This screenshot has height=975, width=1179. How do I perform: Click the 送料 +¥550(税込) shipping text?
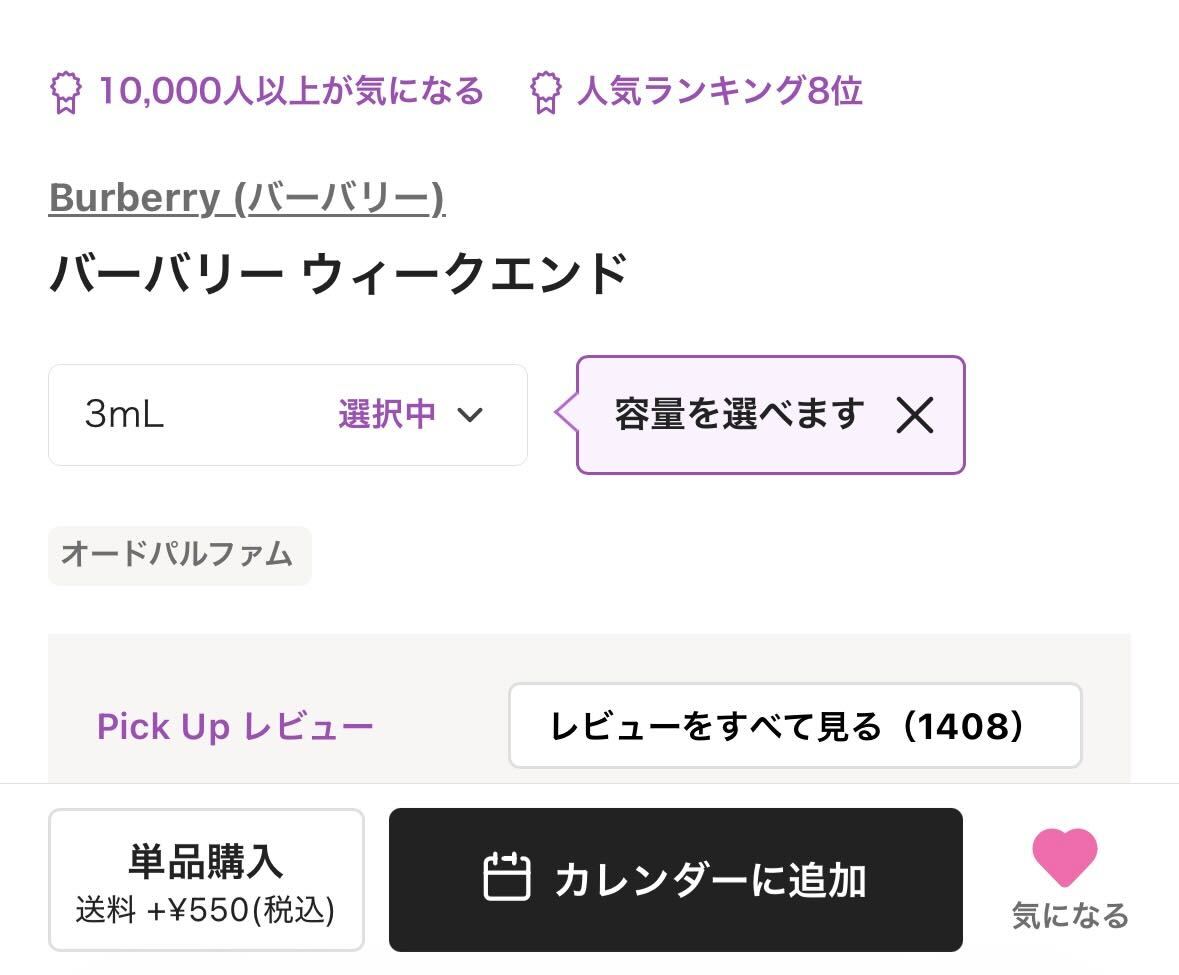[205, 910]
